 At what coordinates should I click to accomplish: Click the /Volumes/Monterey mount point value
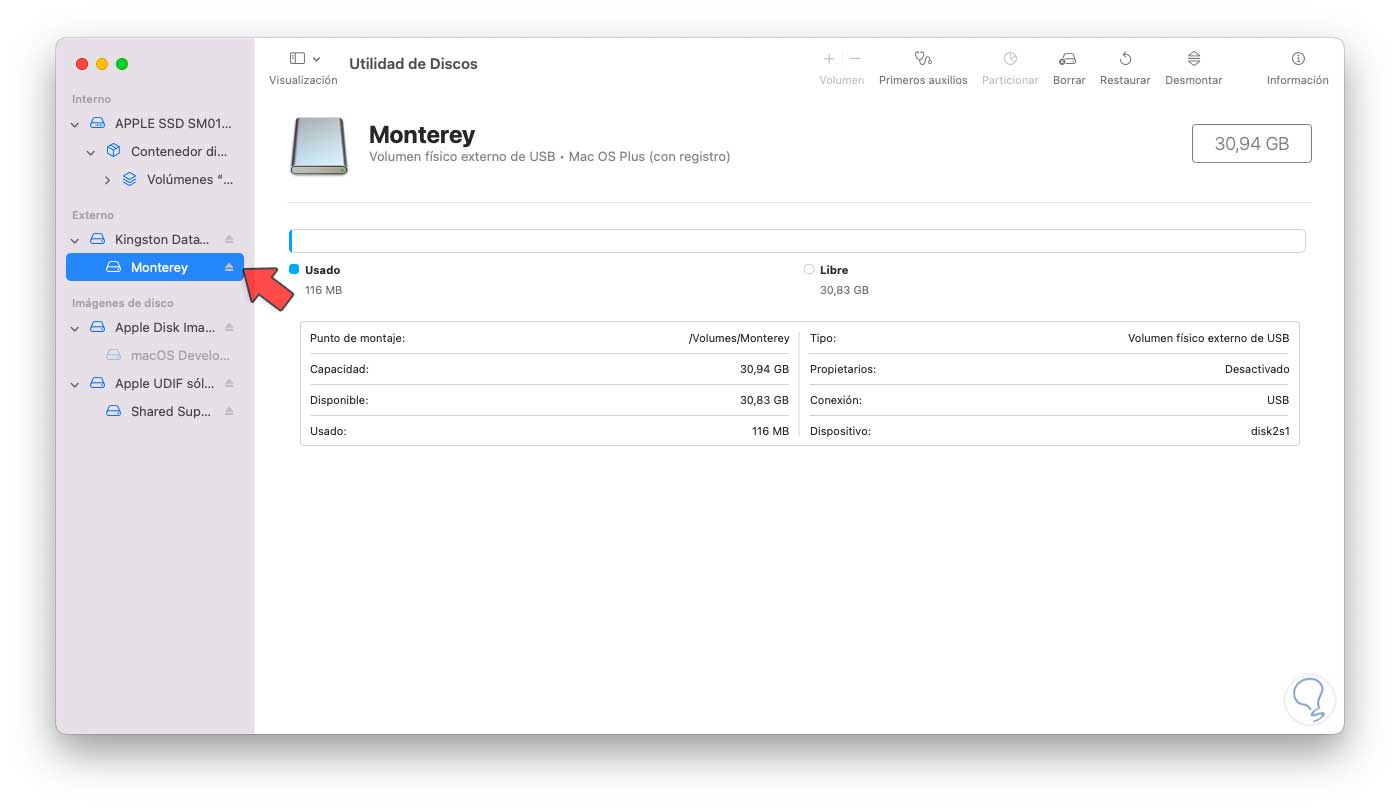pyautogui.click(x=739, y=338)
